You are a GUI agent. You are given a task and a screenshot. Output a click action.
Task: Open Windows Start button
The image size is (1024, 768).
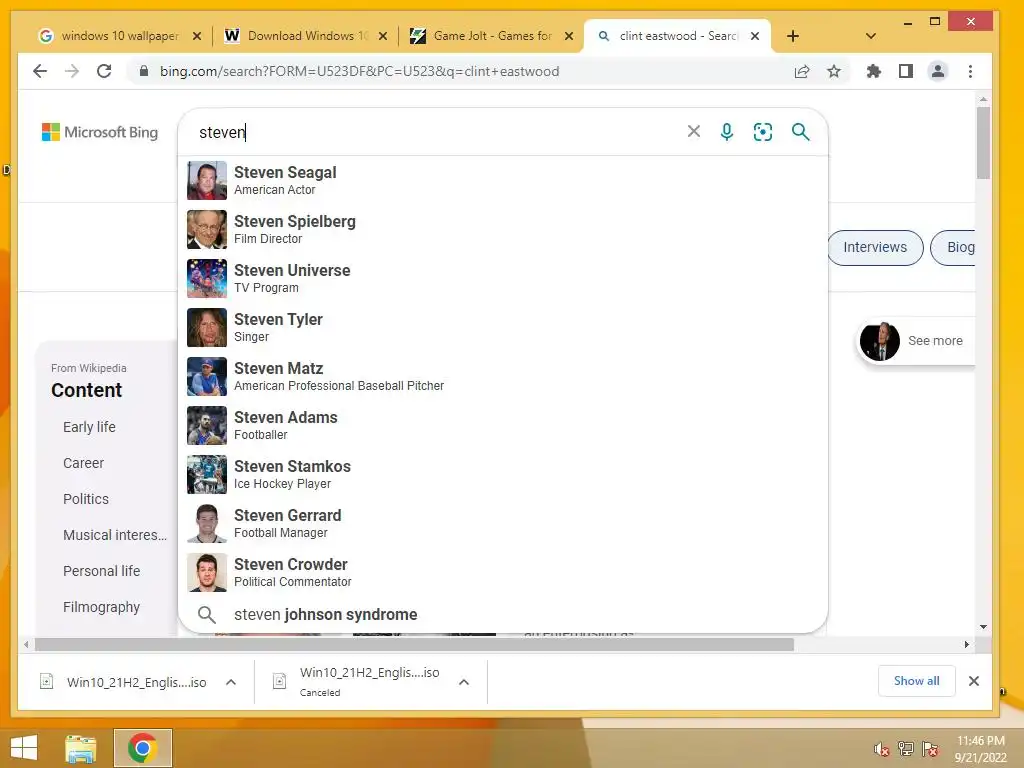tap(24, 748)
